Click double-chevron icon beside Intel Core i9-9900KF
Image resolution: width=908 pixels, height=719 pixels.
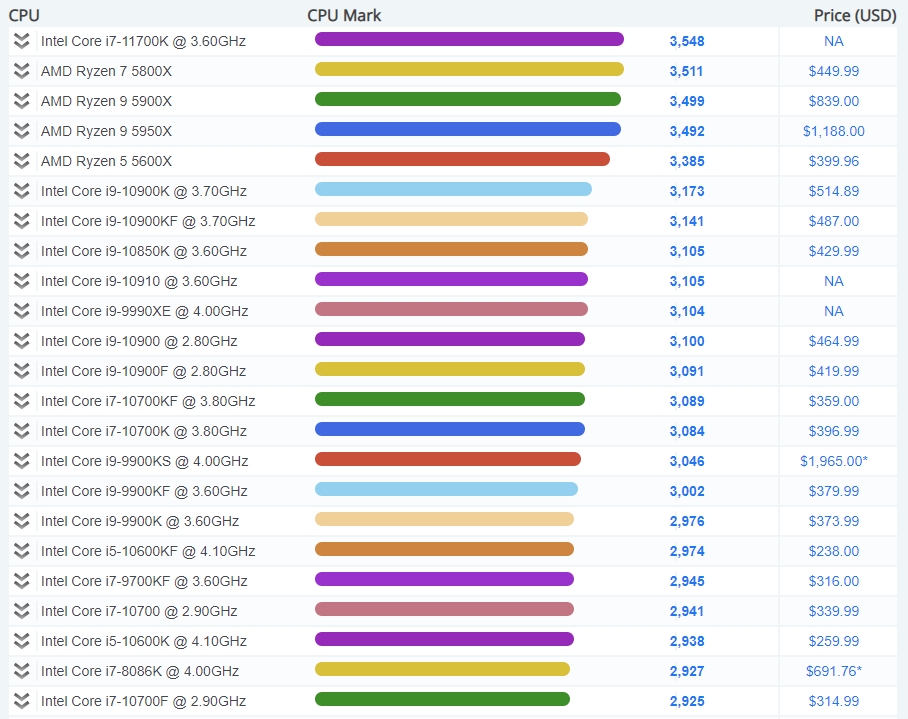point(21,491)
